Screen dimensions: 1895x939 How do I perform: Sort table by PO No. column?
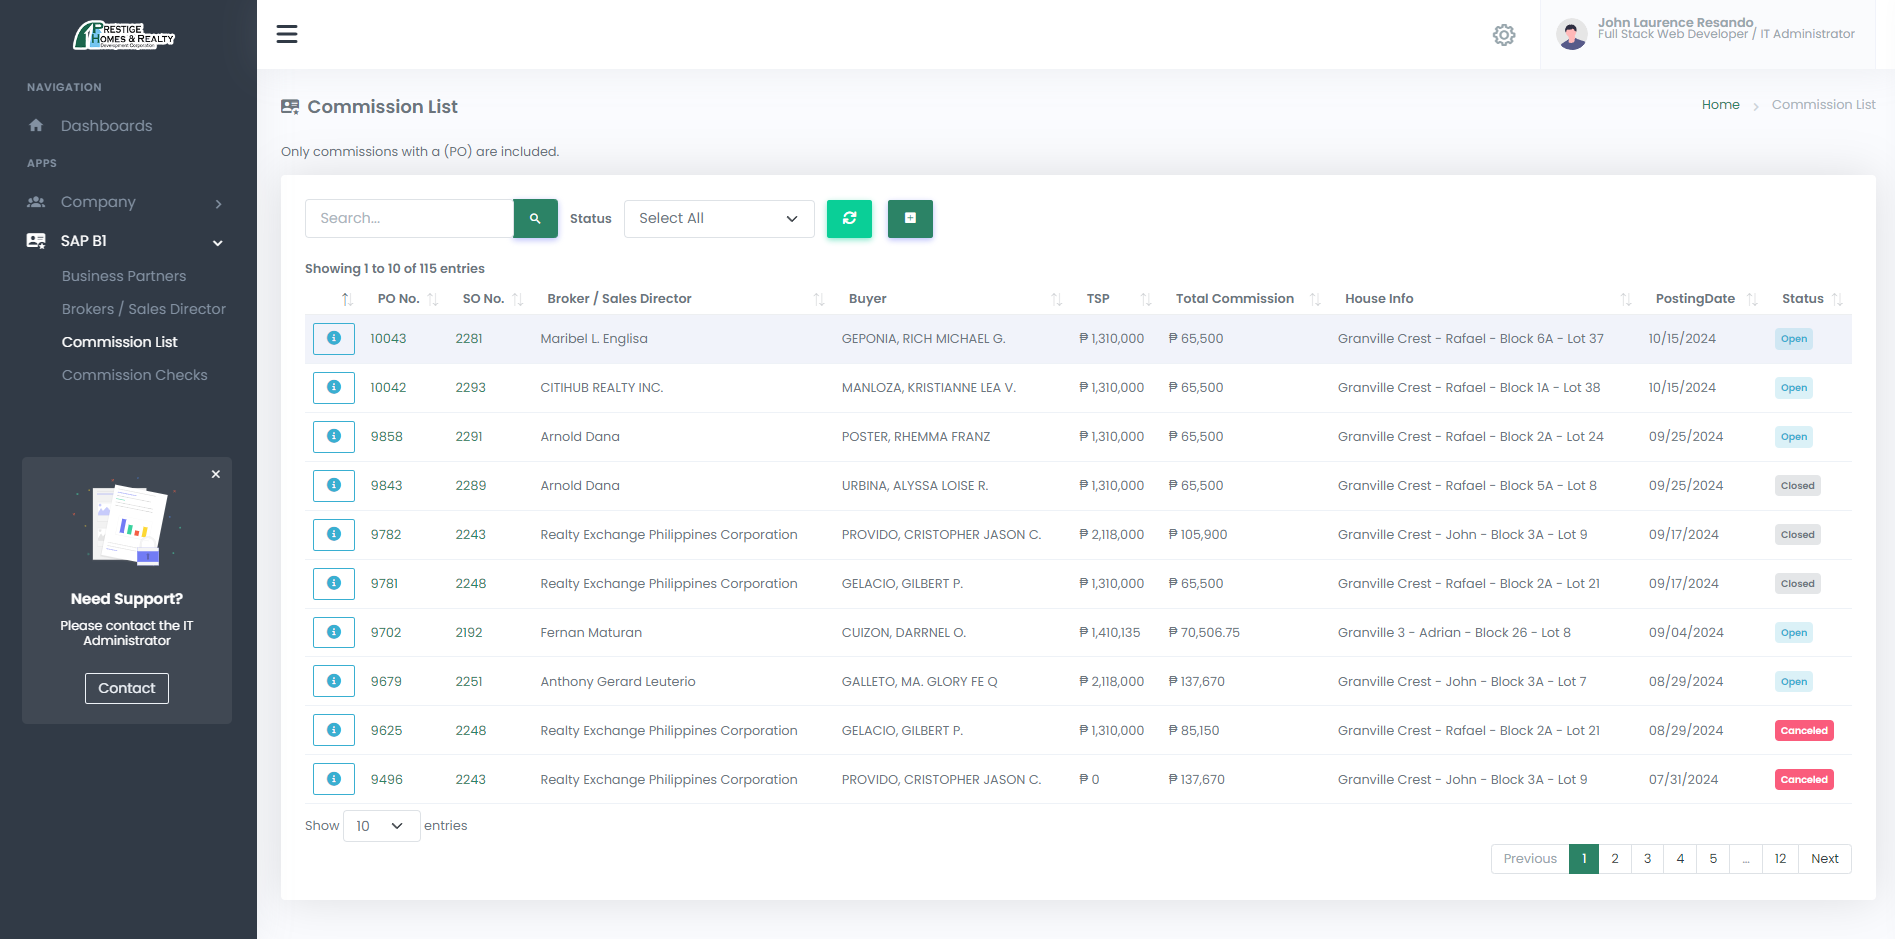point(399,299)
